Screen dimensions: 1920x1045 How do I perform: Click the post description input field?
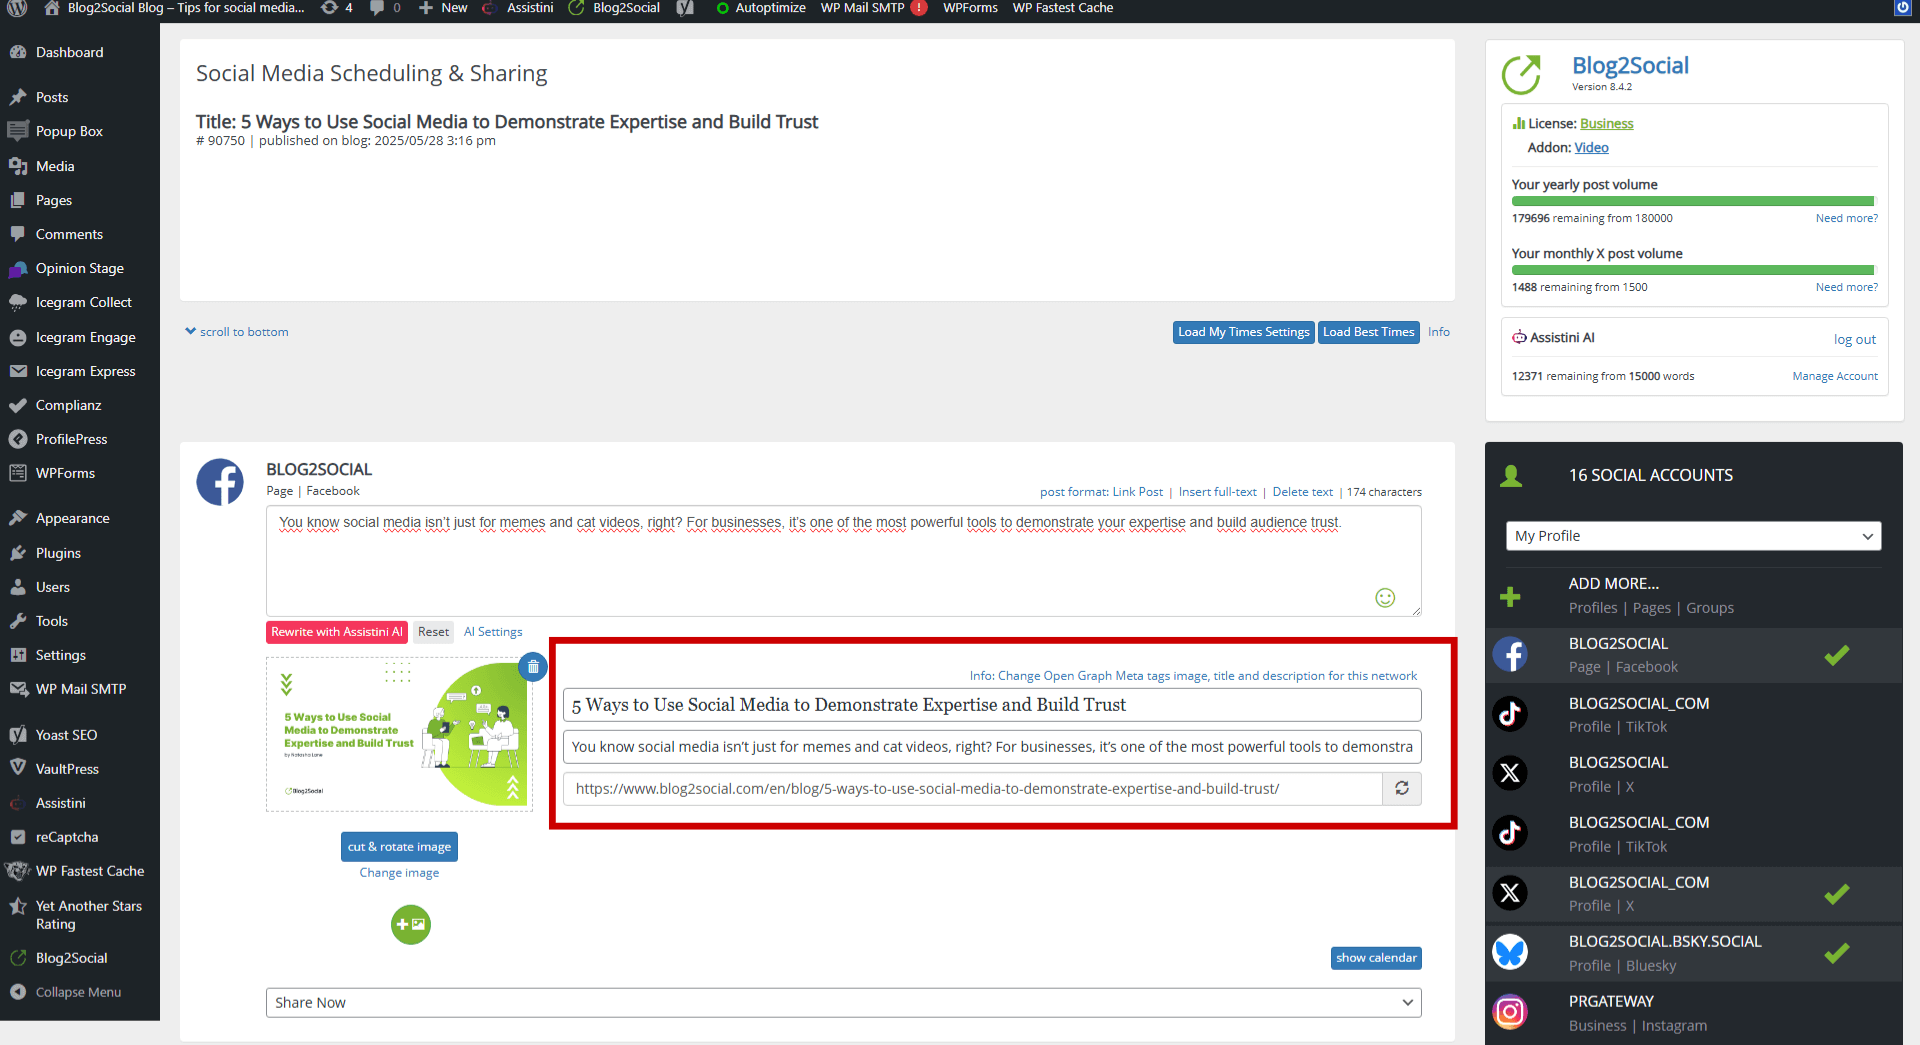pyautogui.click(x=992, y=747)
